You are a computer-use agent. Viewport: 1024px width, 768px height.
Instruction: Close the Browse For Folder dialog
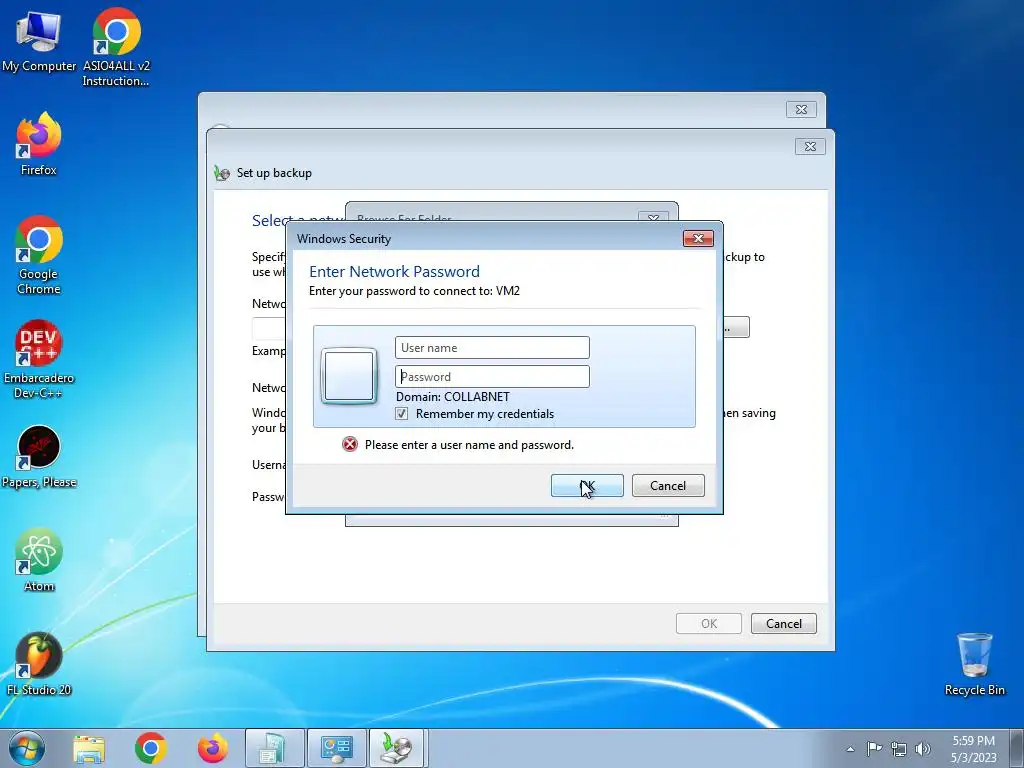653,217
